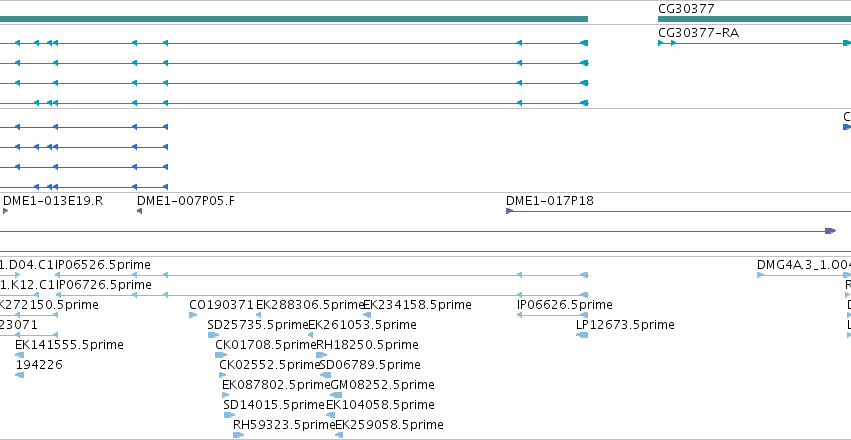Click the CK02552.5prime EST label

coord(270,365)
